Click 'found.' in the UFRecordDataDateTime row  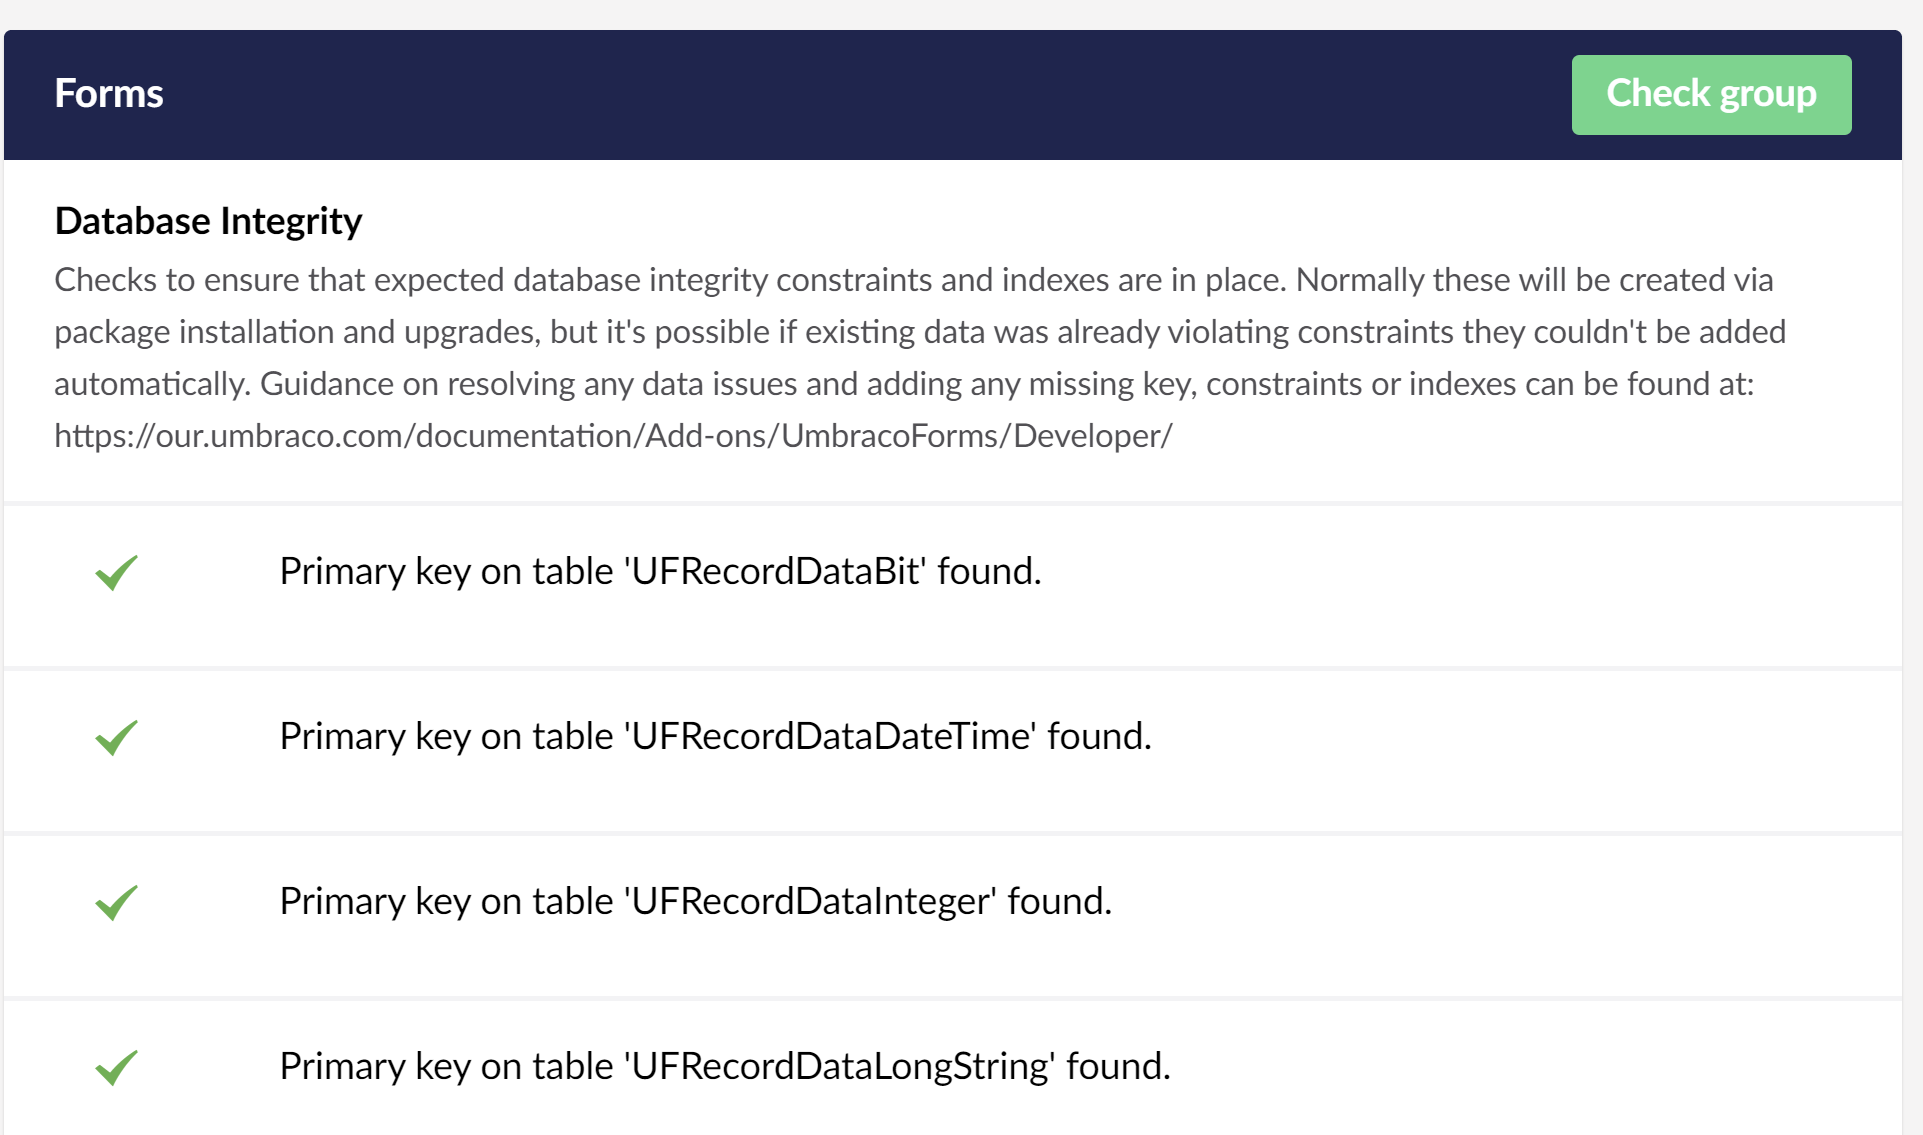tap(1099, 736)
